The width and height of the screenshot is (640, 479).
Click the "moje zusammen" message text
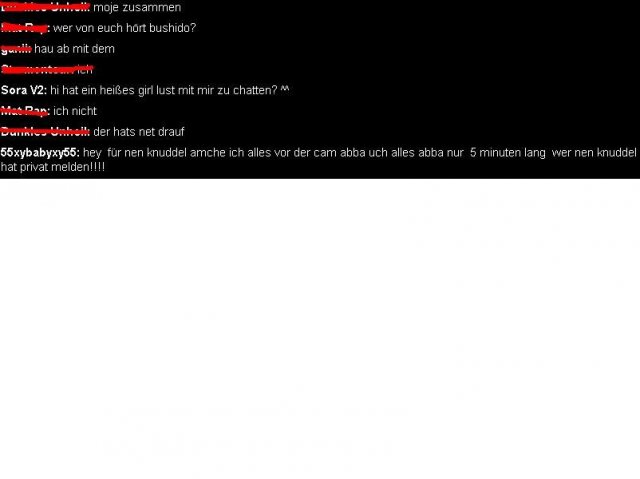(x=137, y=7)
